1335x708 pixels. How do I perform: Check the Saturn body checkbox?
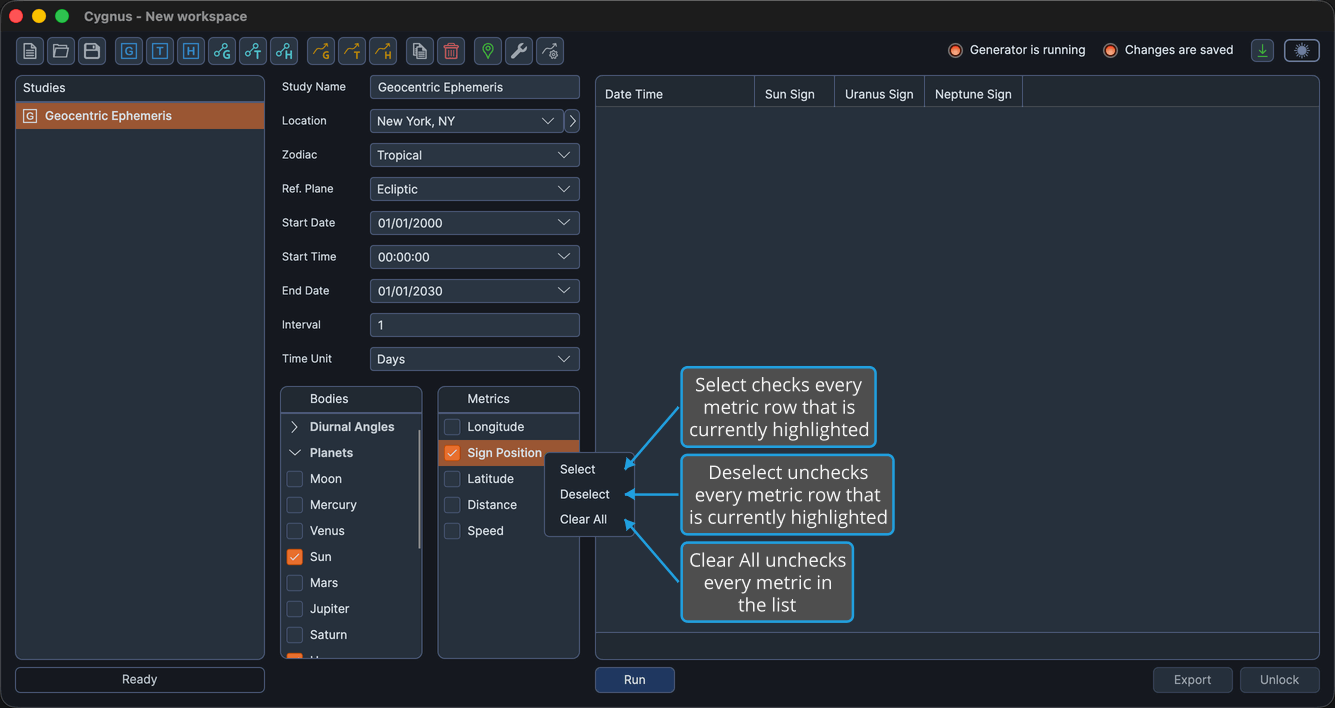click(295, 635)
